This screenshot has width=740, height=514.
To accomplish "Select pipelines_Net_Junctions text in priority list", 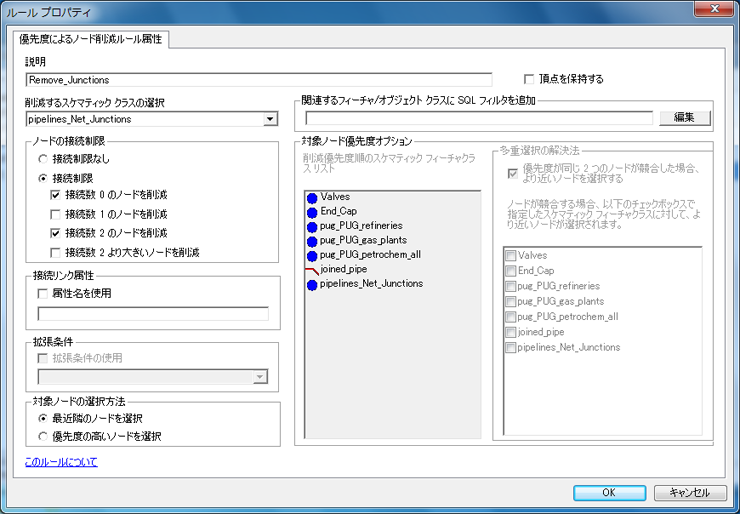I will pyautogui.click(x=371, y=283).
